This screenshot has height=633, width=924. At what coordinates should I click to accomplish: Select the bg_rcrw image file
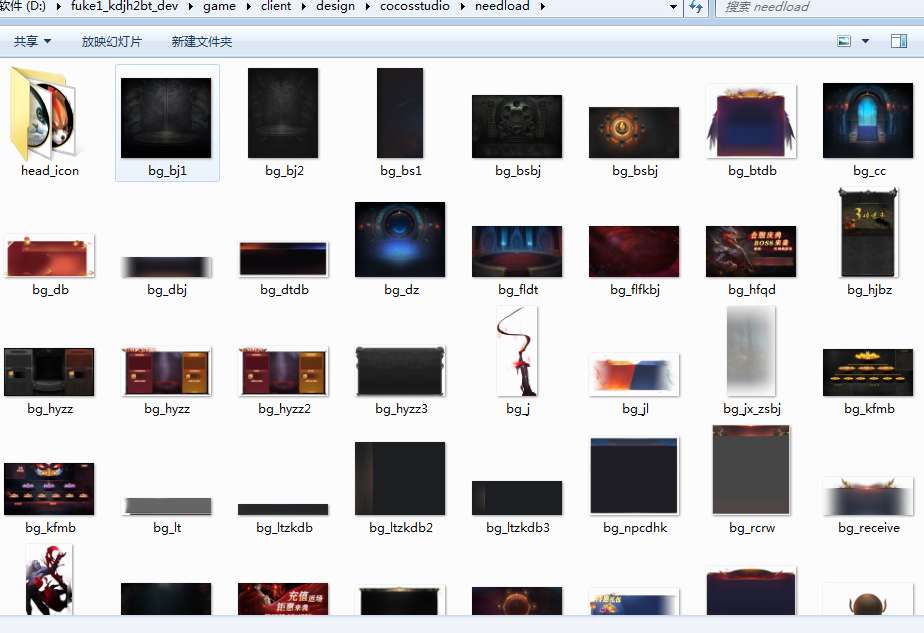(751, 471)
